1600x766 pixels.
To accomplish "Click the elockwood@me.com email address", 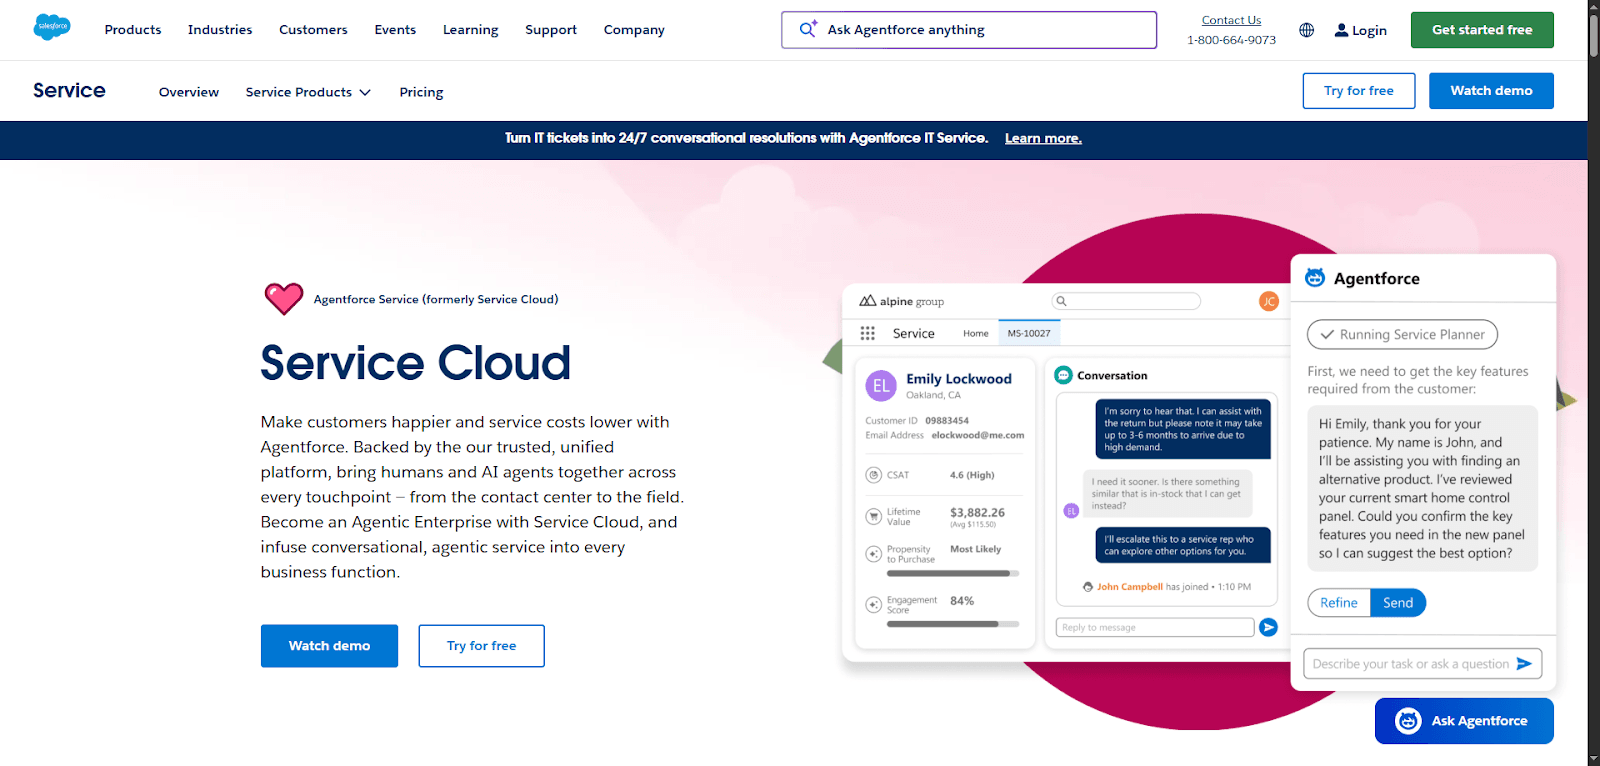I will [978, 435].
